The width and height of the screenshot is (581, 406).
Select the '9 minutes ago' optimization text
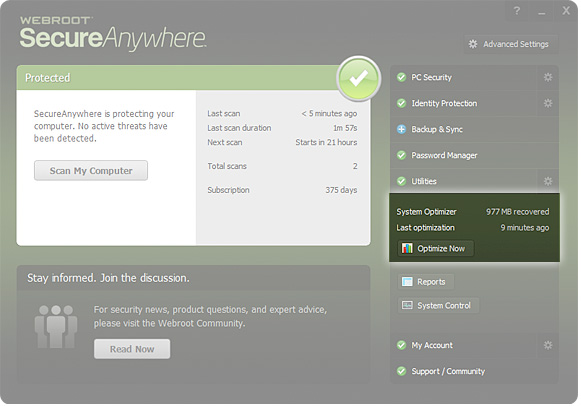pyautogui.click(x=525, y=228)
